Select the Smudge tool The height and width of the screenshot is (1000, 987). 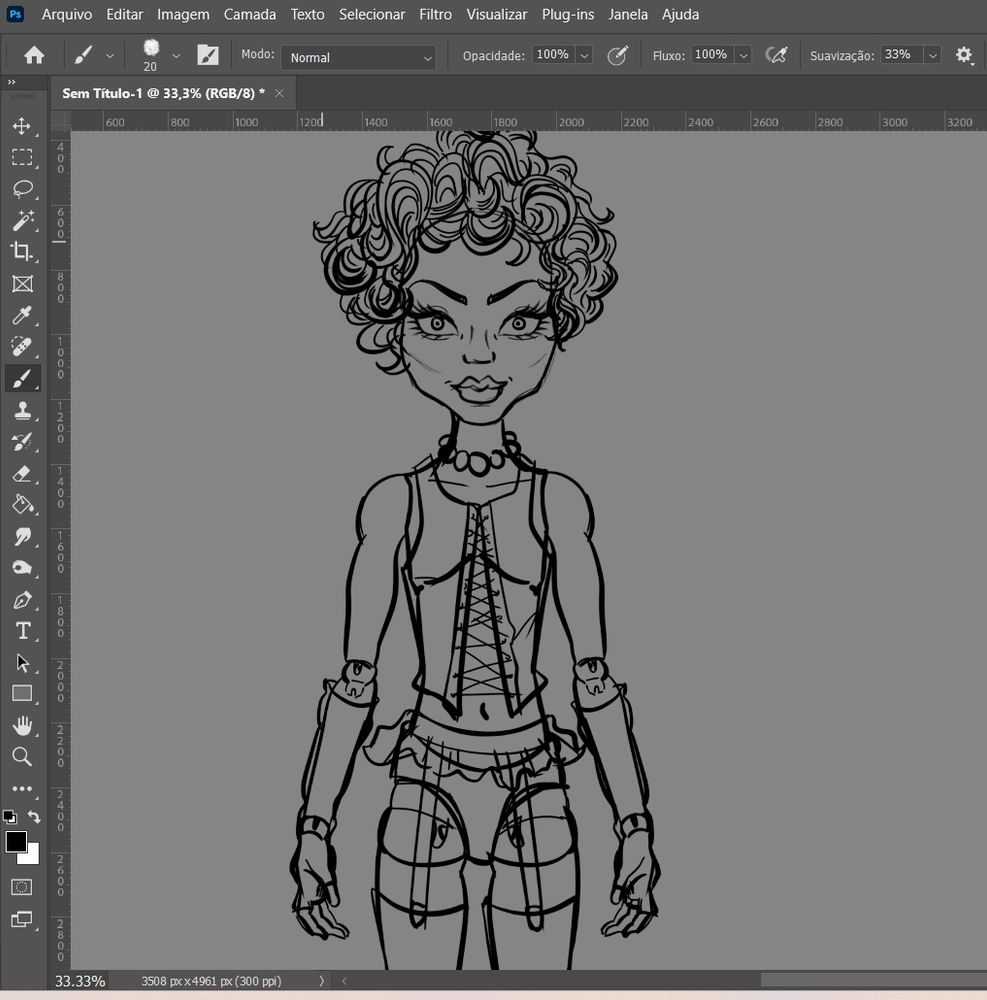(x=22, y=536)
